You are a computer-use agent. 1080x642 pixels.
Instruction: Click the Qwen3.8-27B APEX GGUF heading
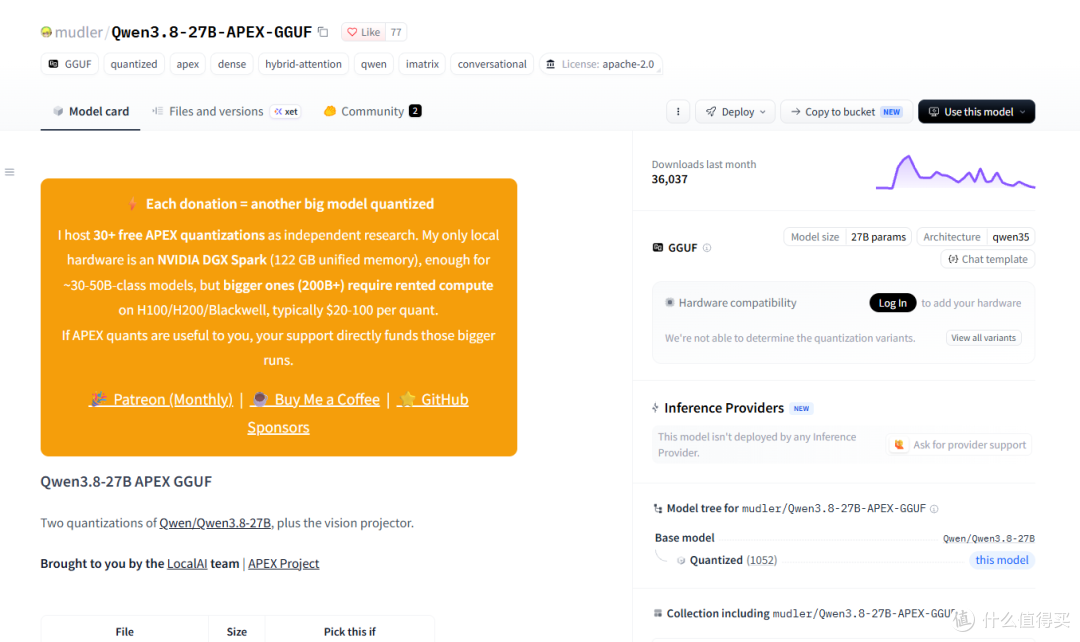(x=126, y=482)
